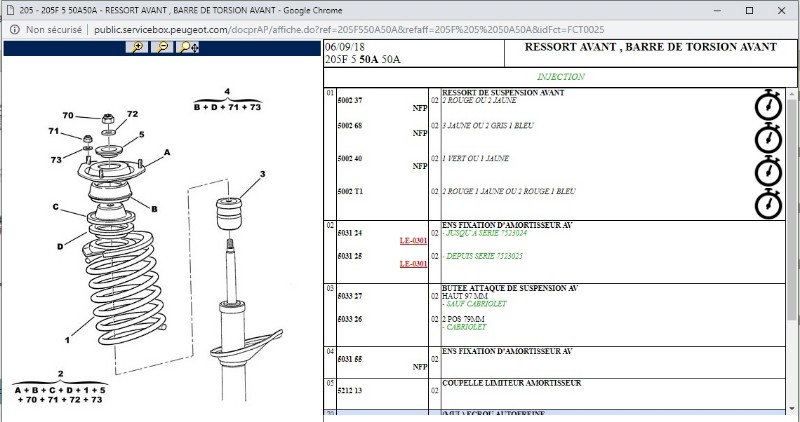Click part number 5033 27
The width and height of the screenshot is (800, 422).
350,296
